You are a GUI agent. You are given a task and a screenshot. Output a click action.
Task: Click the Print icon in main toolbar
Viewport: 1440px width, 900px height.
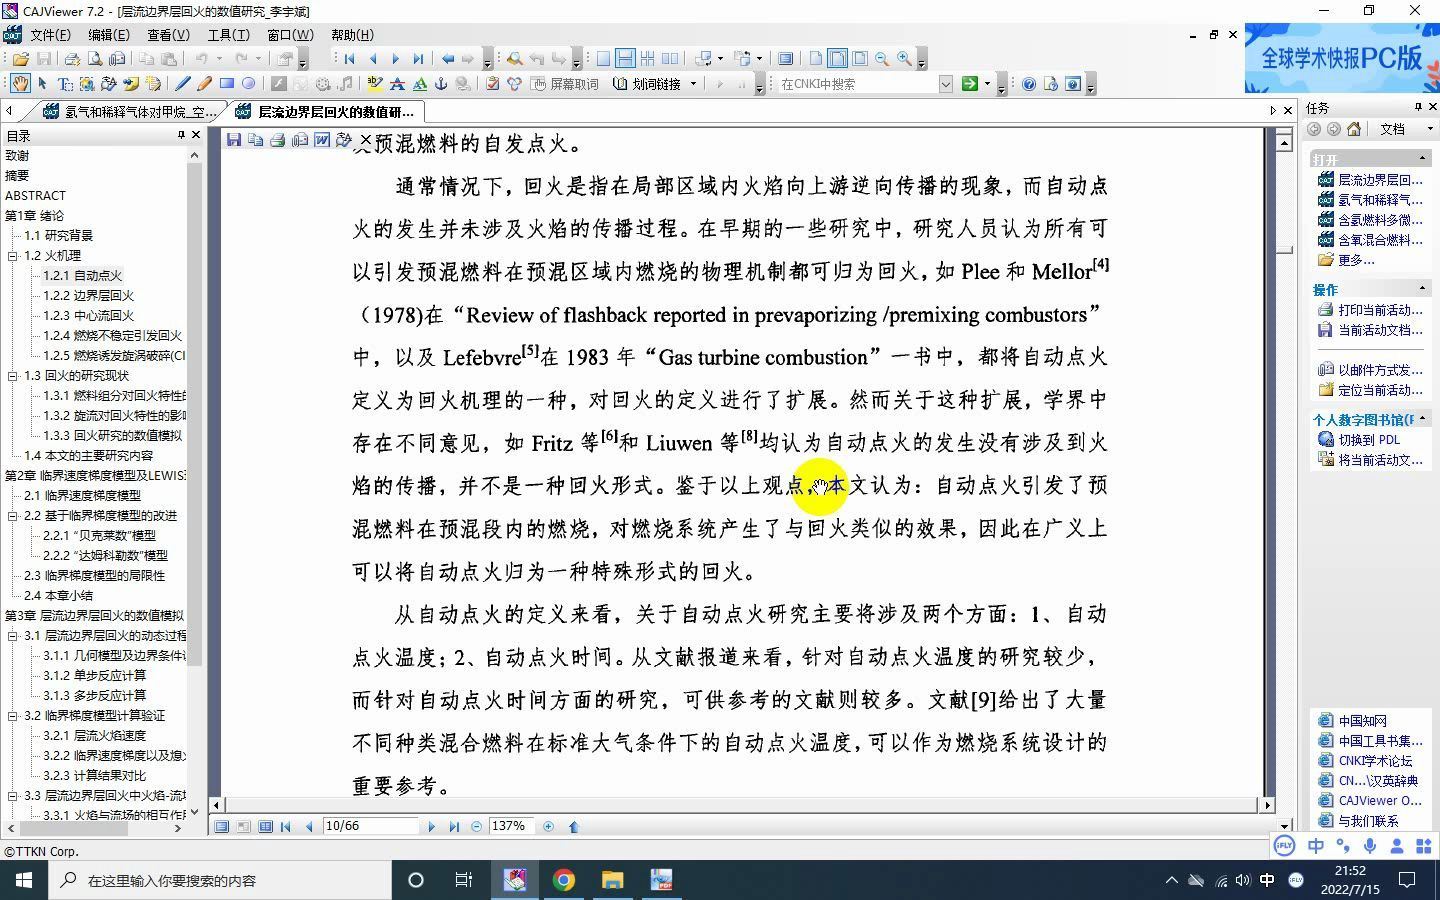click(x=73, y=59)
